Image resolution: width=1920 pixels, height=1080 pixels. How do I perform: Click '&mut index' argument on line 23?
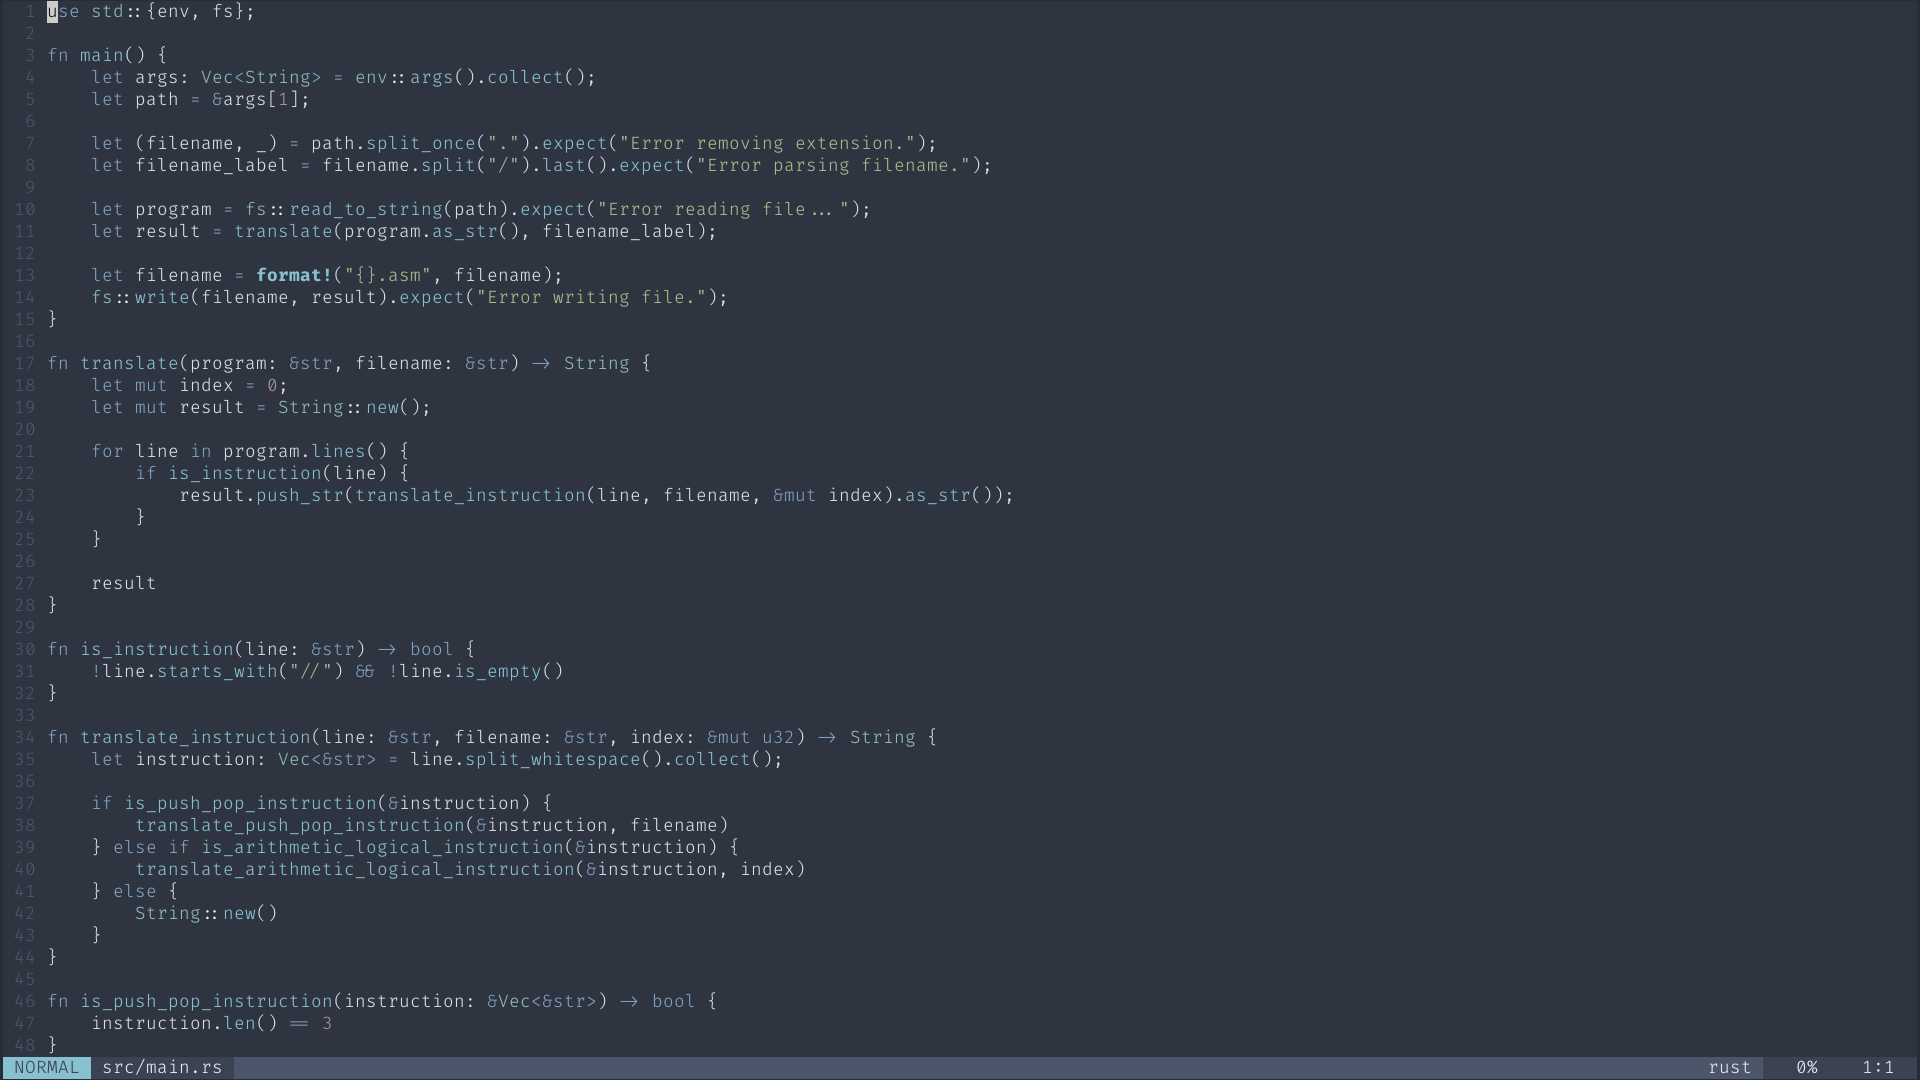pyautogui.click(x=828, y=495)
